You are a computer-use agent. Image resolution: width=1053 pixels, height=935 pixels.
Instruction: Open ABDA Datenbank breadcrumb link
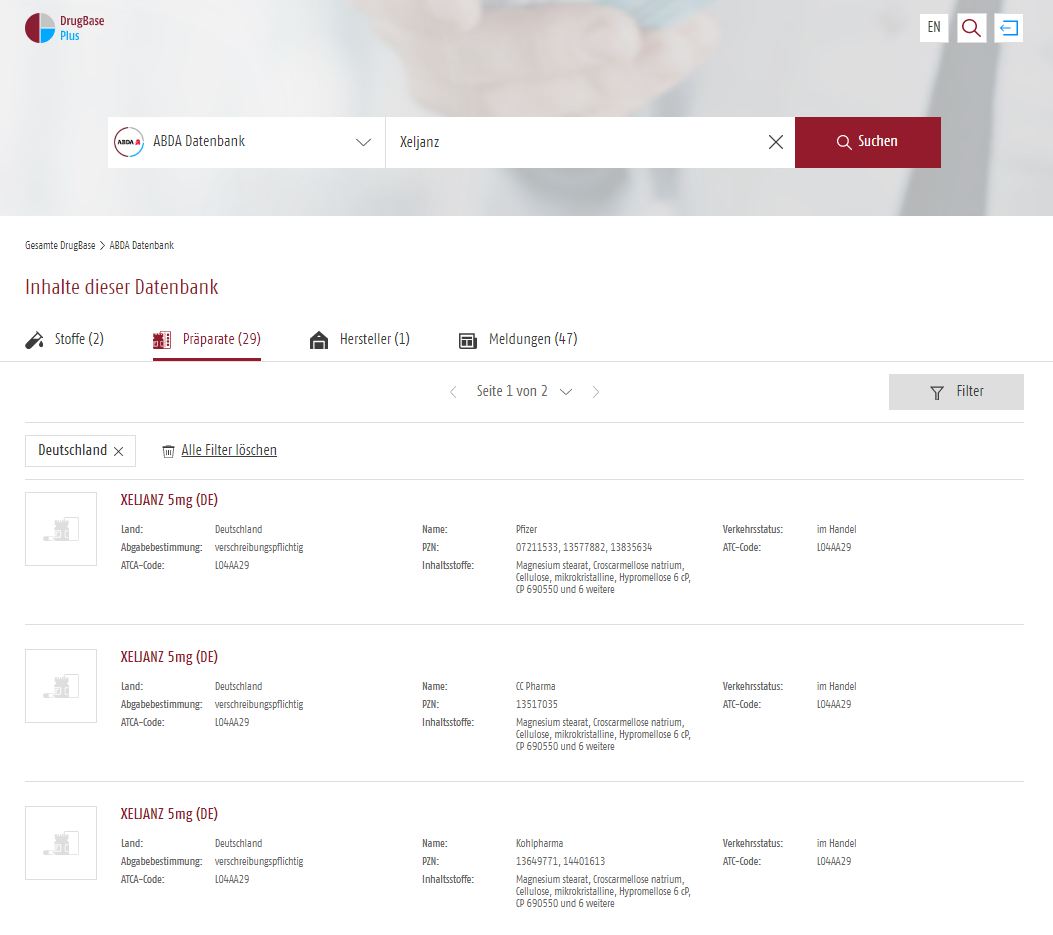coord(142,246)
